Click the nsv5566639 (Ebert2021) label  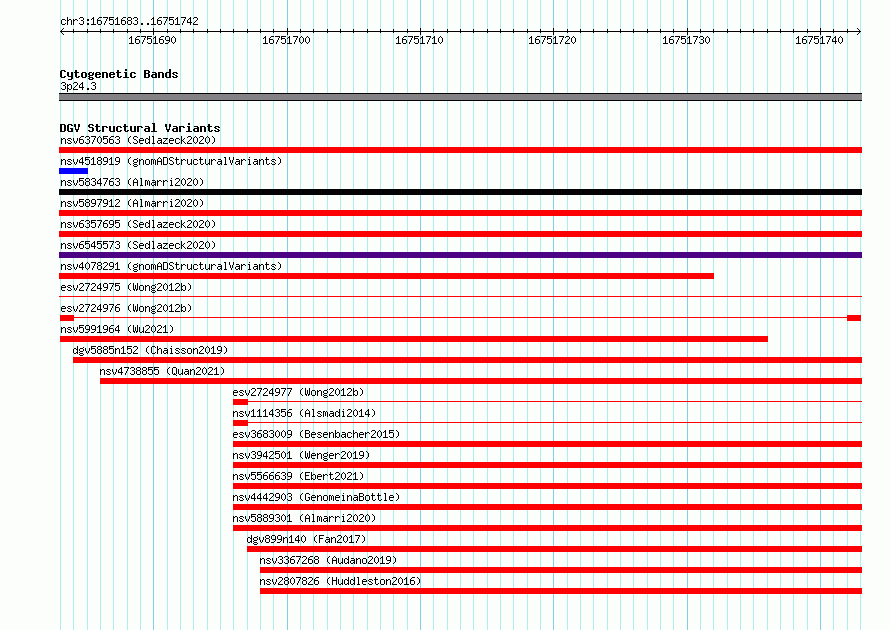[298, 476]
